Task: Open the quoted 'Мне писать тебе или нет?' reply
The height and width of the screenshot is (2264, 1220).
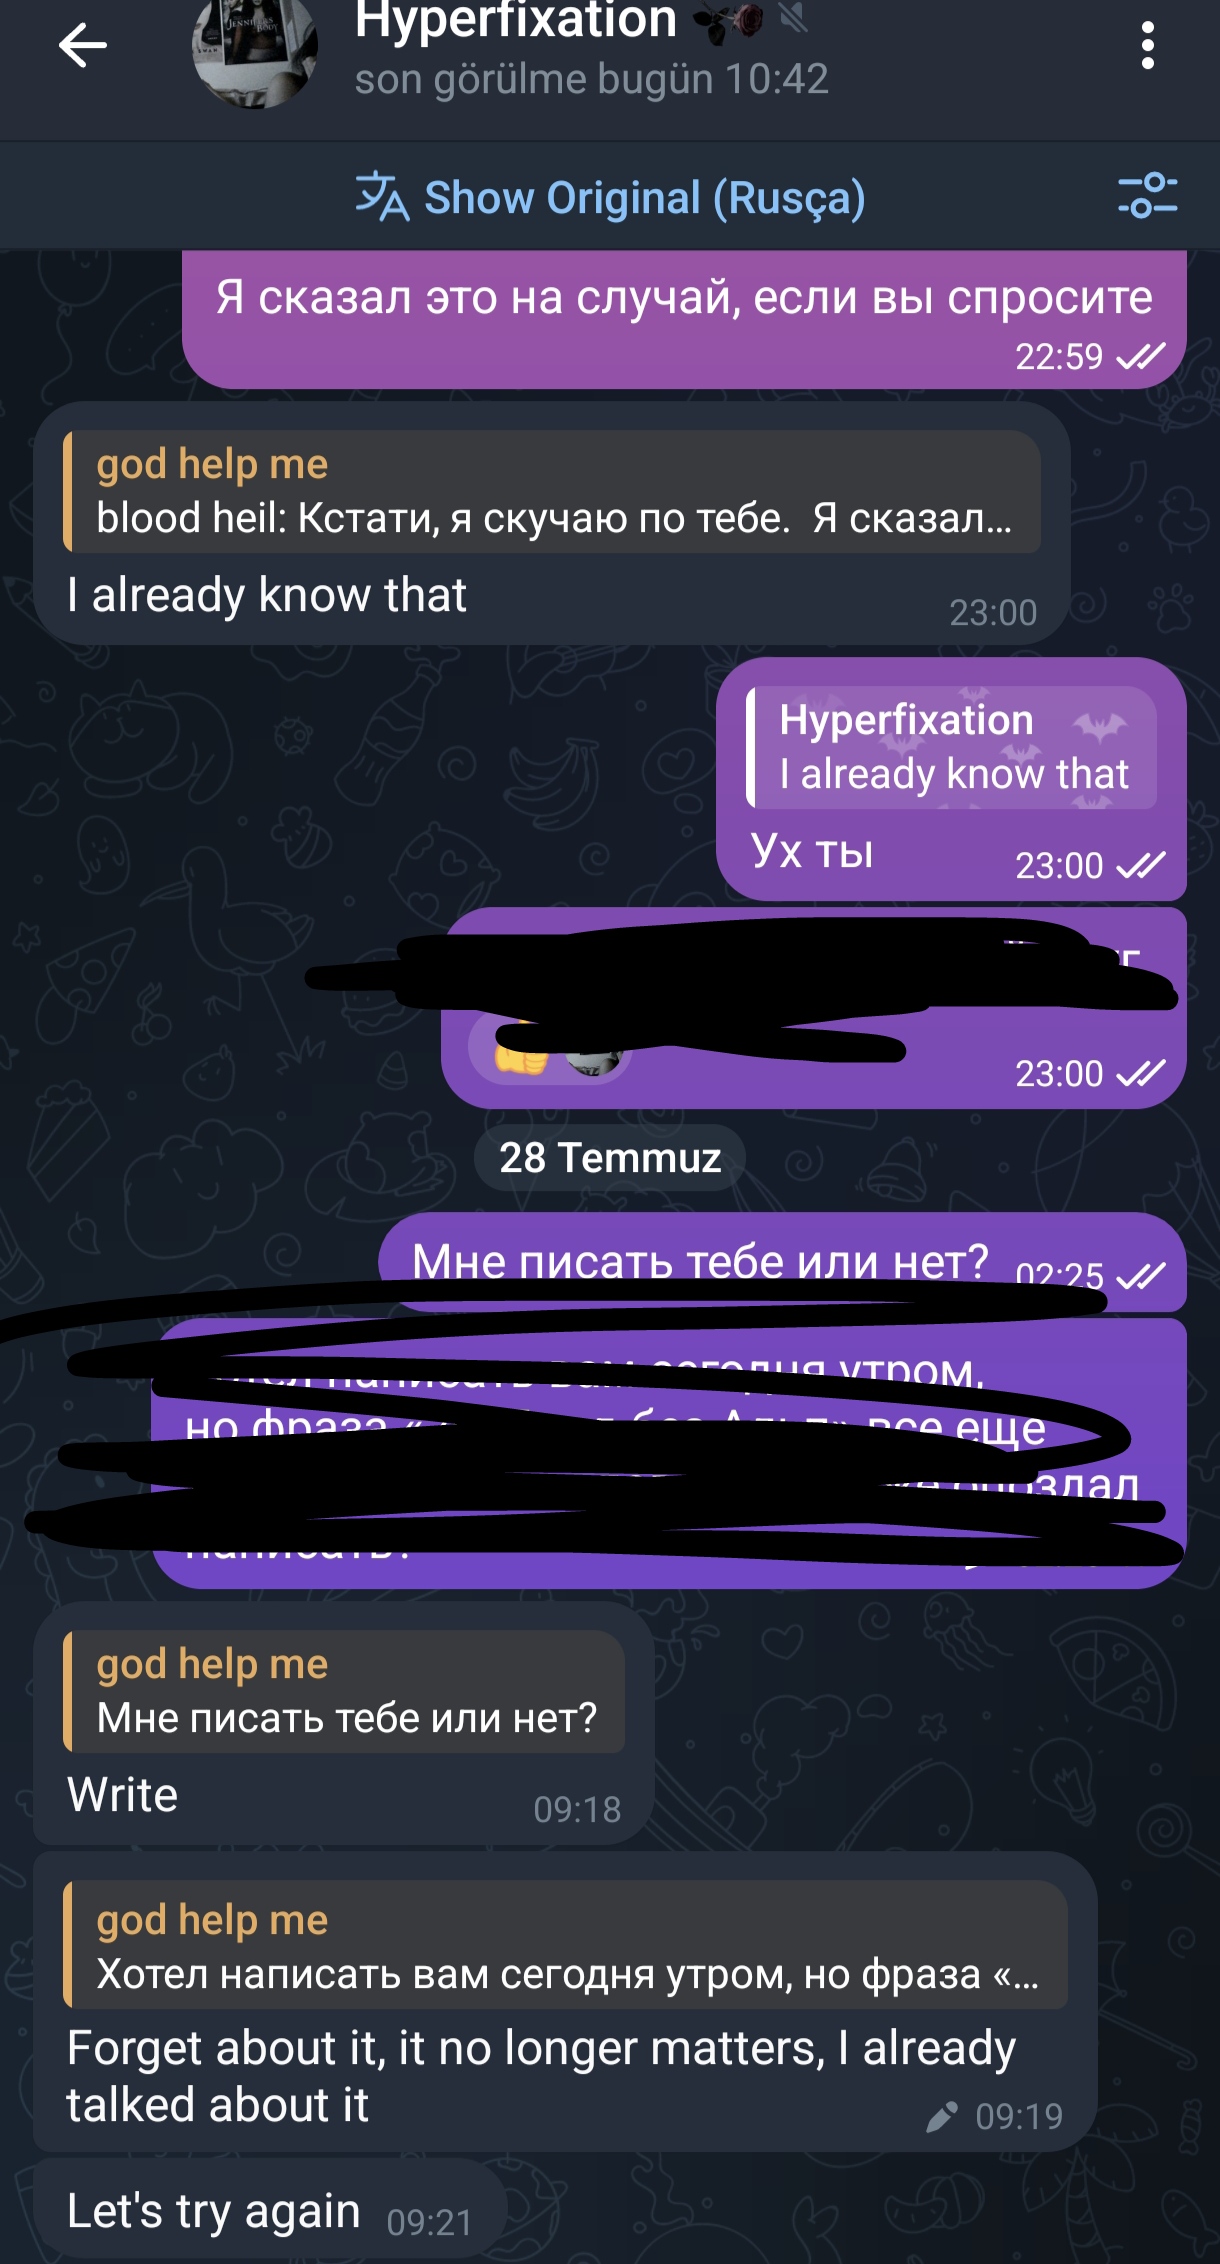Action: pyautogui.click(x=344, y=1691)
